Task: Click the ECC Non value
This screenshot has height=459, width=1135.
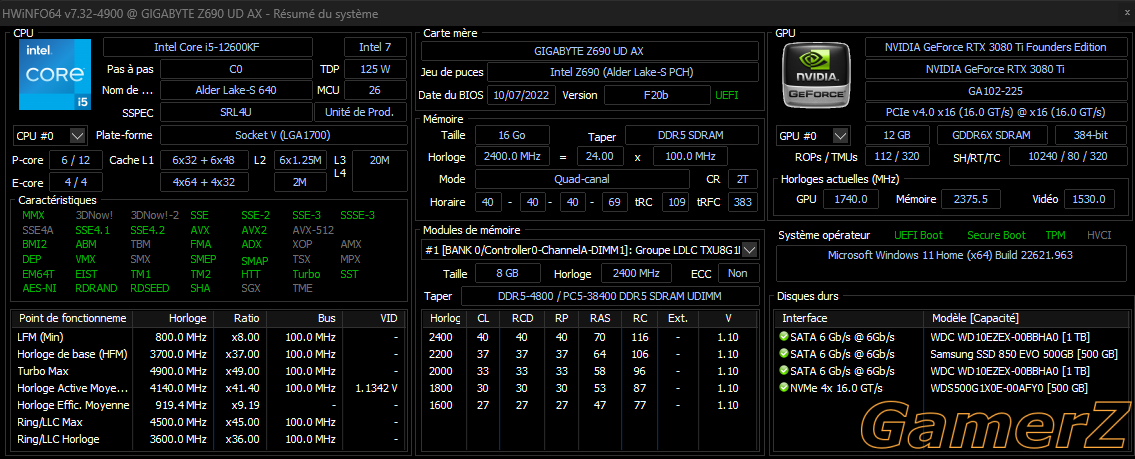Action: pyautogui.click(x=738, y=273)
